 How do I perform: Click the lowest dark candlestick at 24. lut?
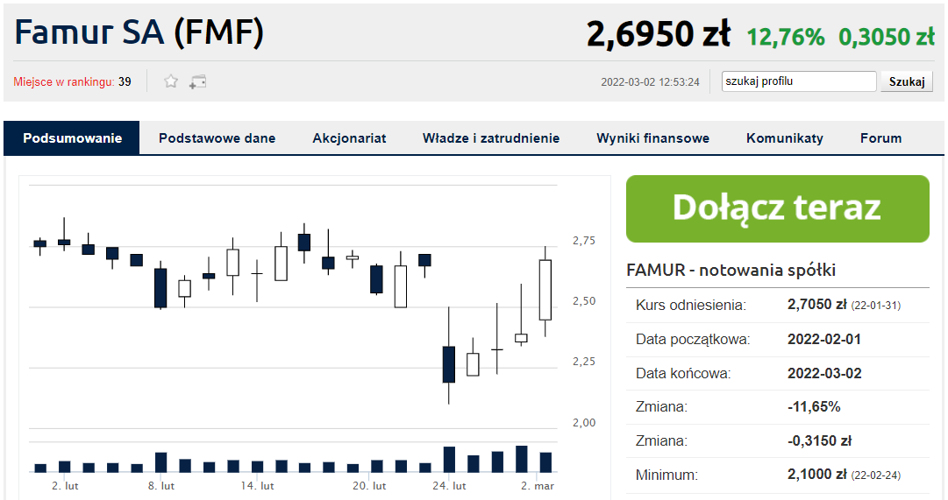449,364
